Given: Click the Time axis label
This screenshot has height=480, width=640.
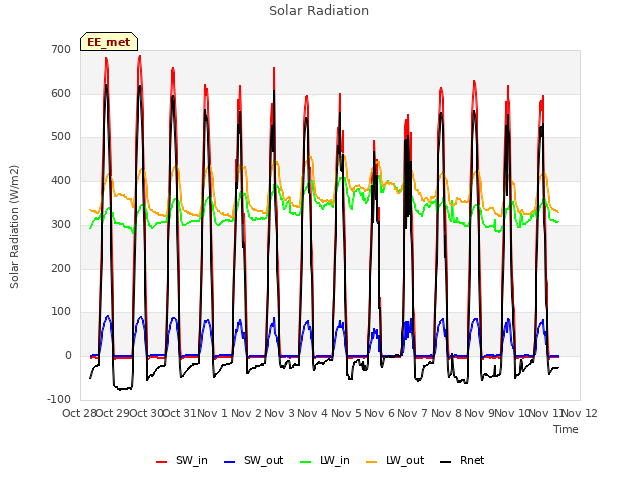Looking at the screenshot, I should (x=566, y=429).
